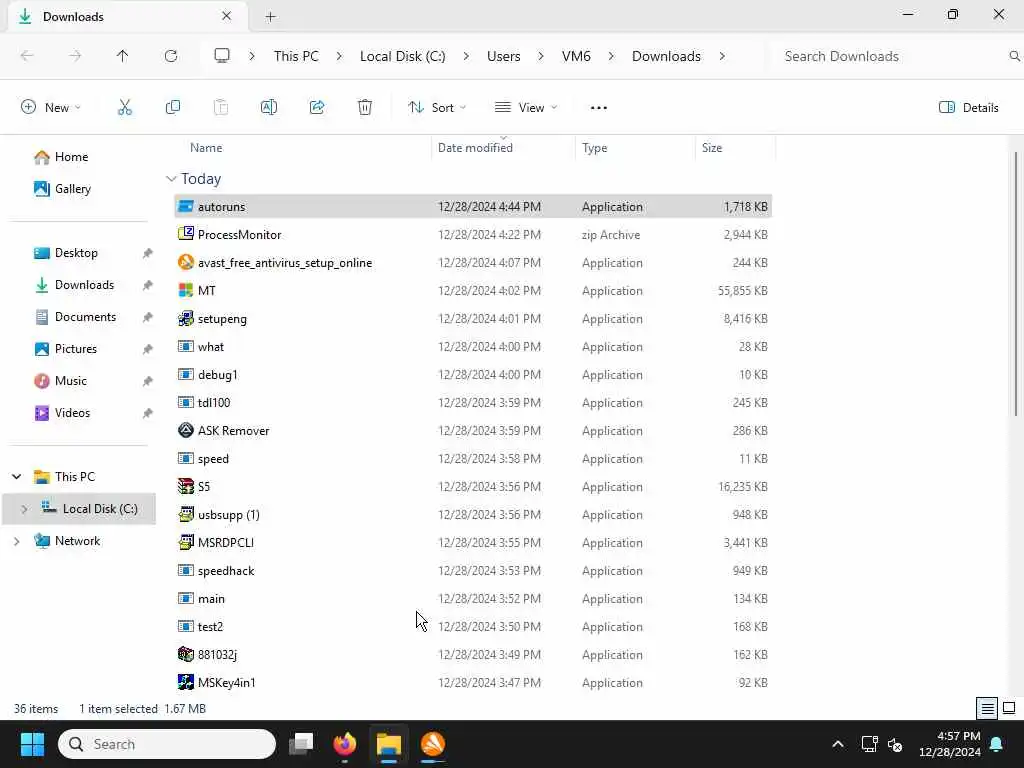The width and height of the screenshot is (1024, 768).
Task: Open Videos quick access folder
Action: tap(72, 413)
